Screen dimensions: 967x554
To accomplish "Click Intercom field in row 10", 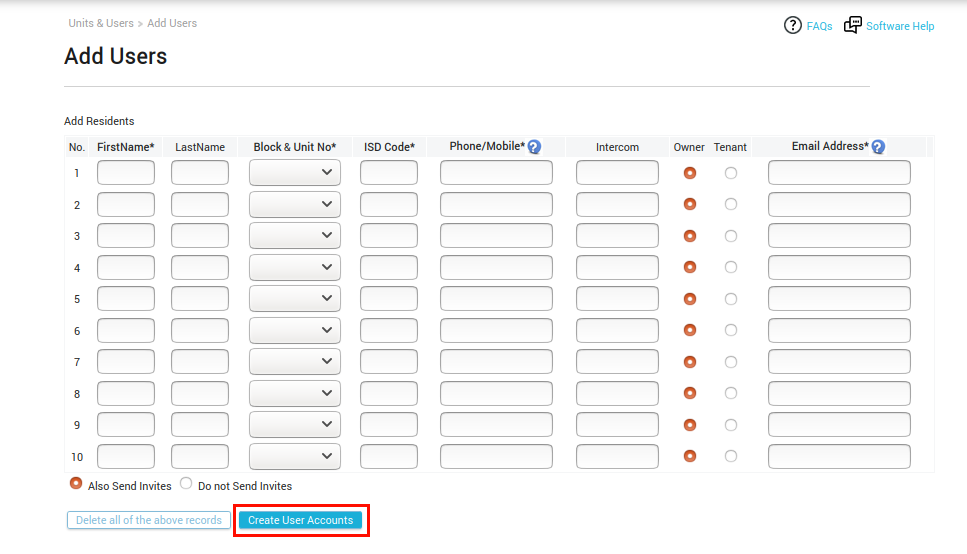I will pos(617,457).
